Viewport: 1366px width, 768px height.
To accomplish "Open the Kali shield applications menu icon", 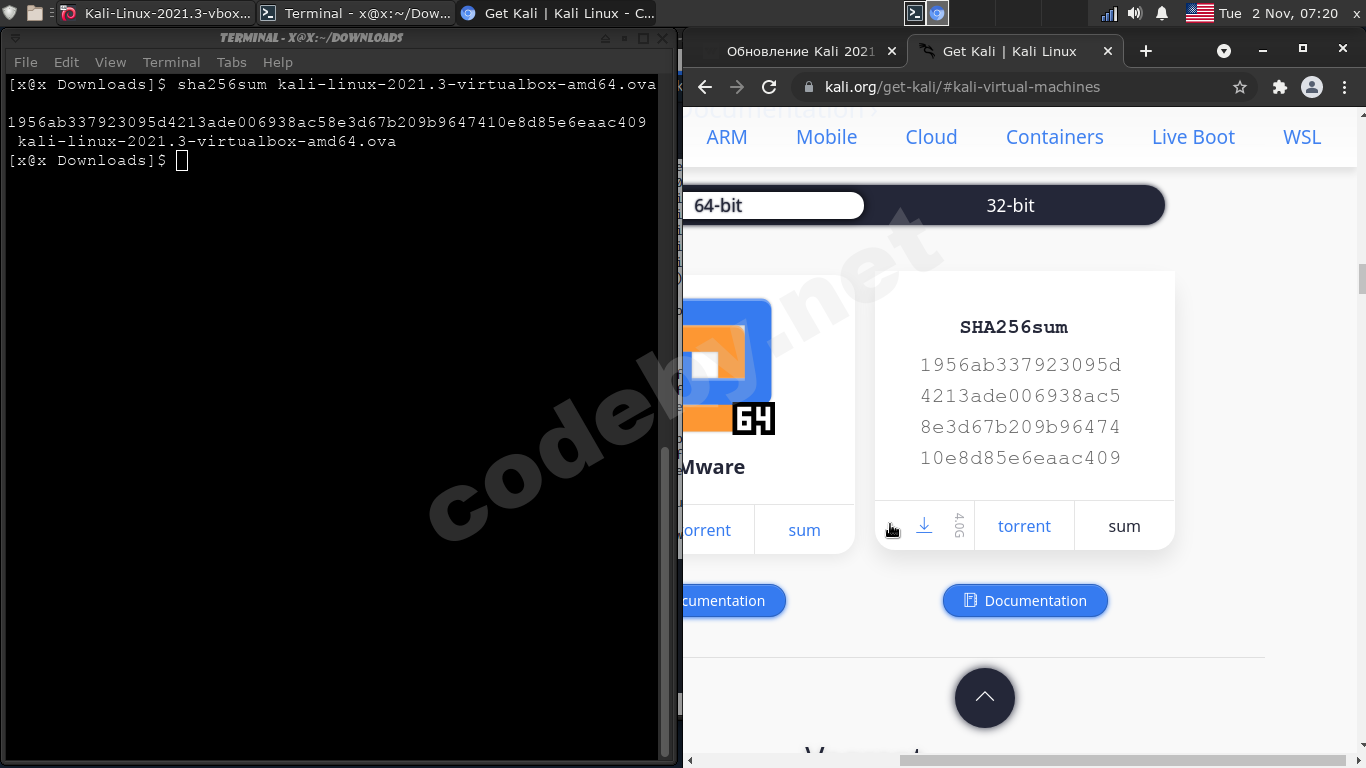I will point(10,13).
